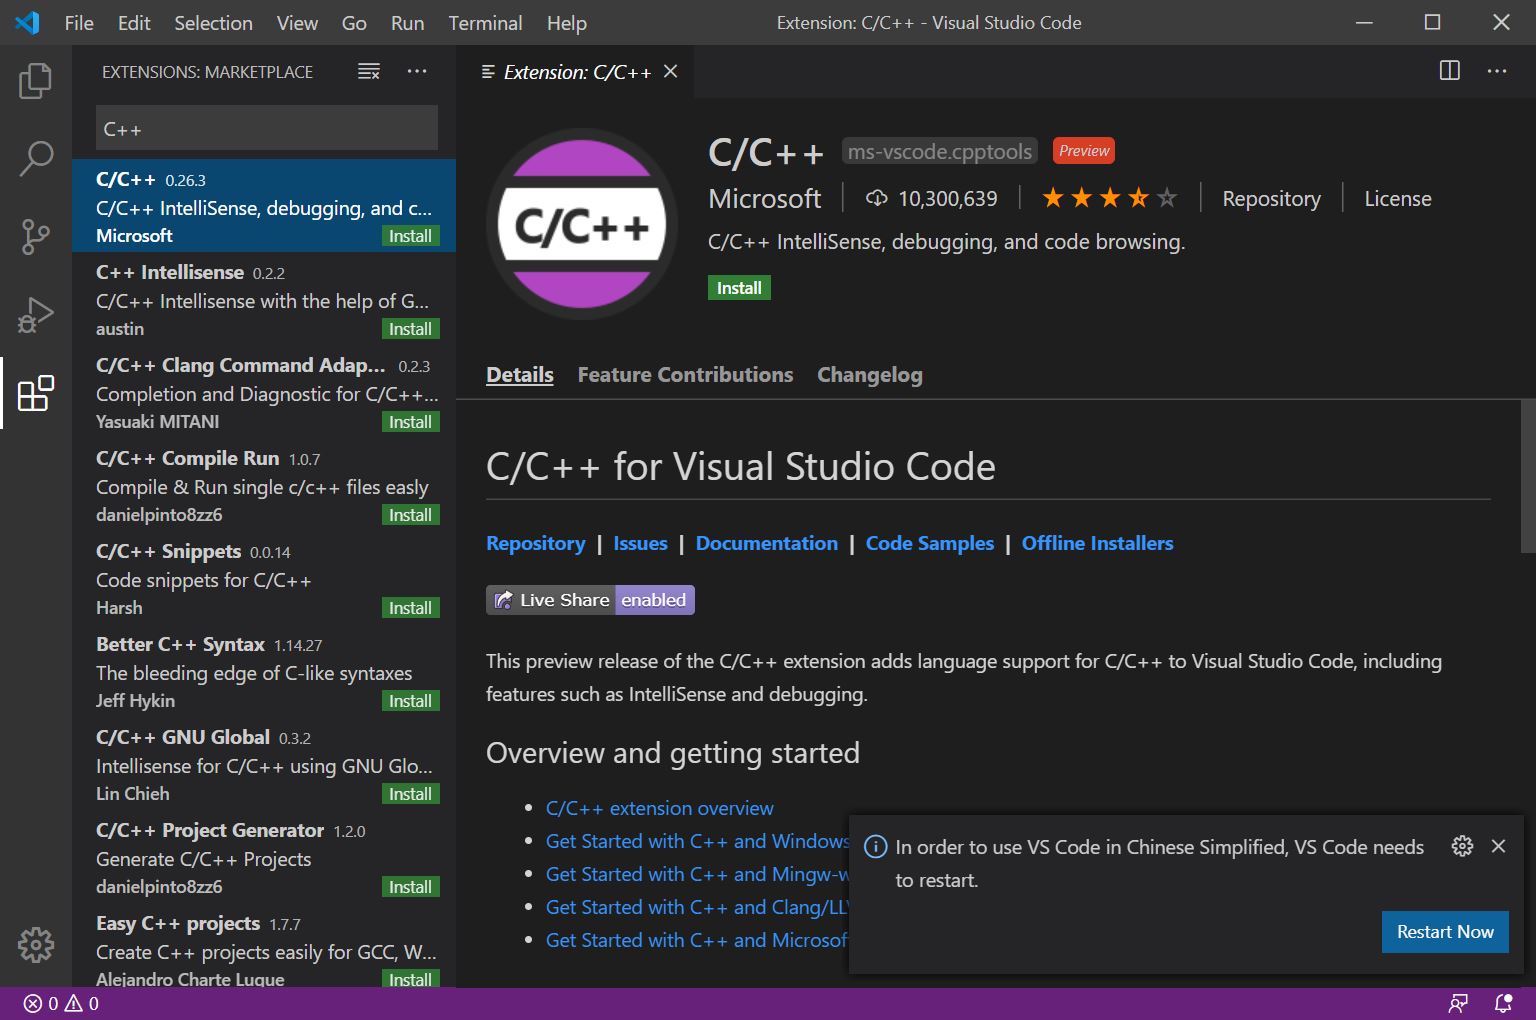Open editor more actions menu
The height and width of the screenshot is (1020, 1536).
[x=1497, y=71]
